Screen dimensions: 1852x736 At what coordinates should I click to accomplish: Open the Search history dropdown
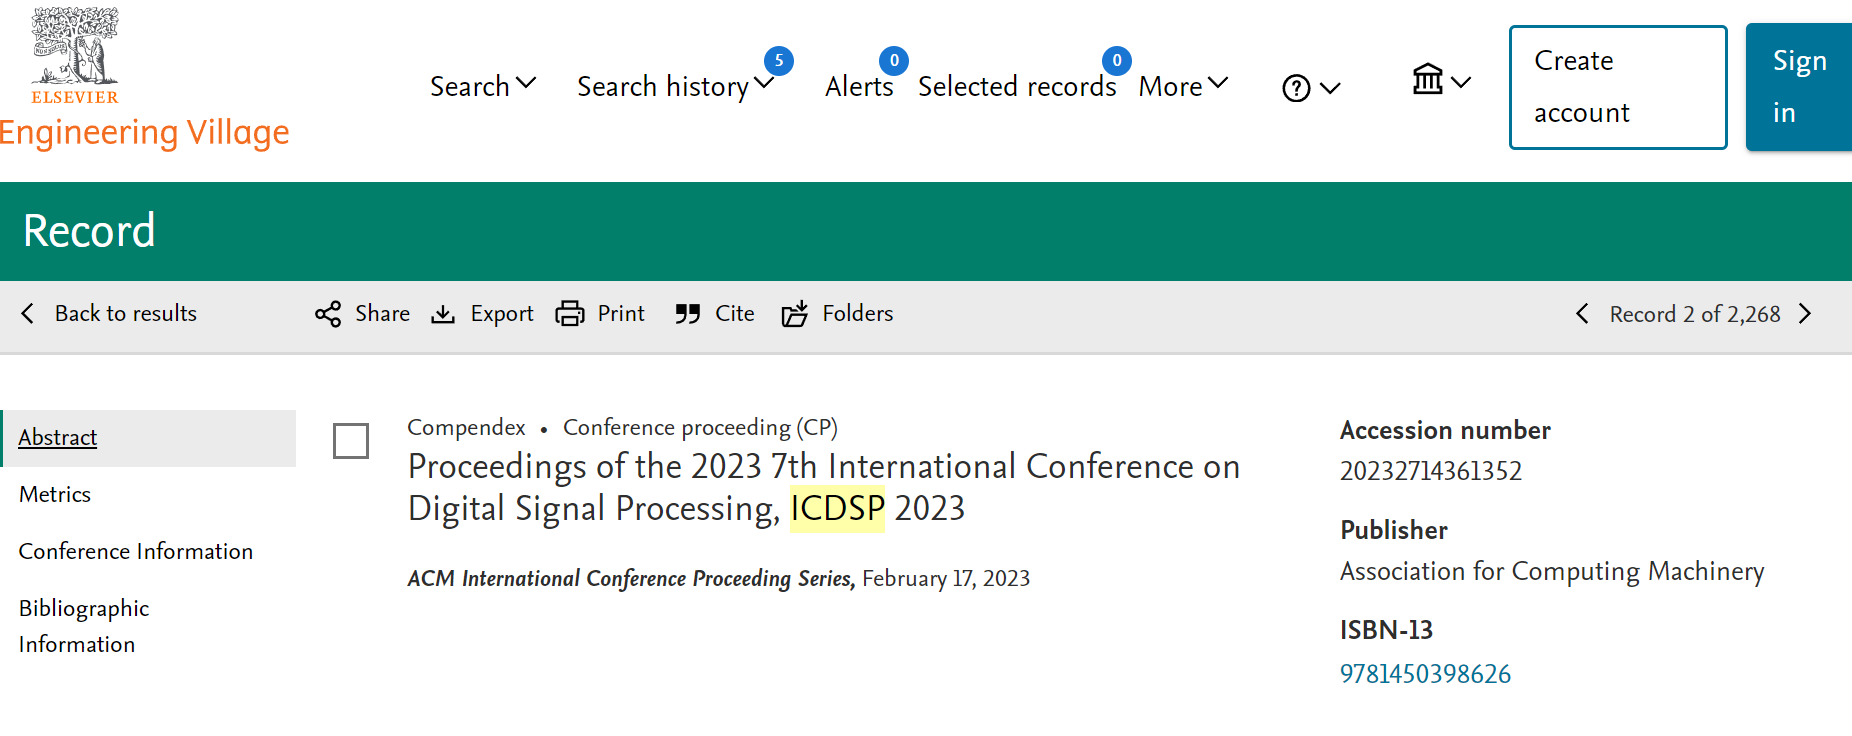coord(676,86)
